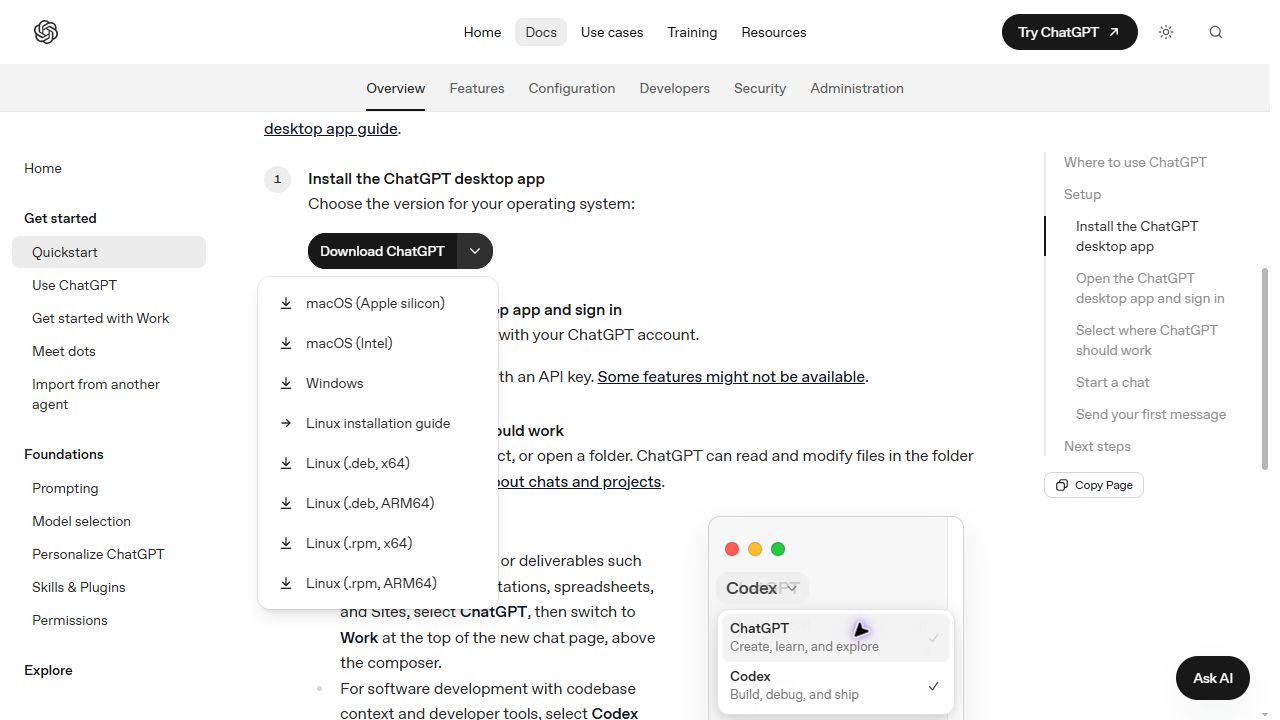
Task: Switch to the Administration tab
Action: coord(857,88)
